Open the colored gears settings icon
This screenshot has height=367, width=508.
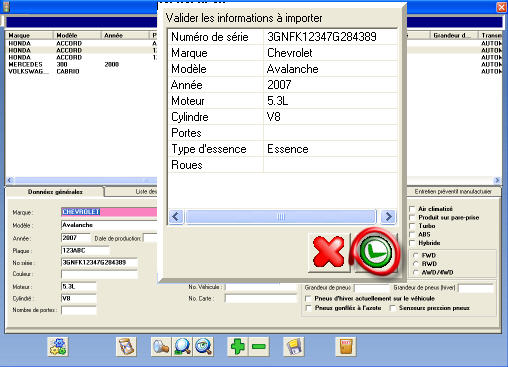58,347
